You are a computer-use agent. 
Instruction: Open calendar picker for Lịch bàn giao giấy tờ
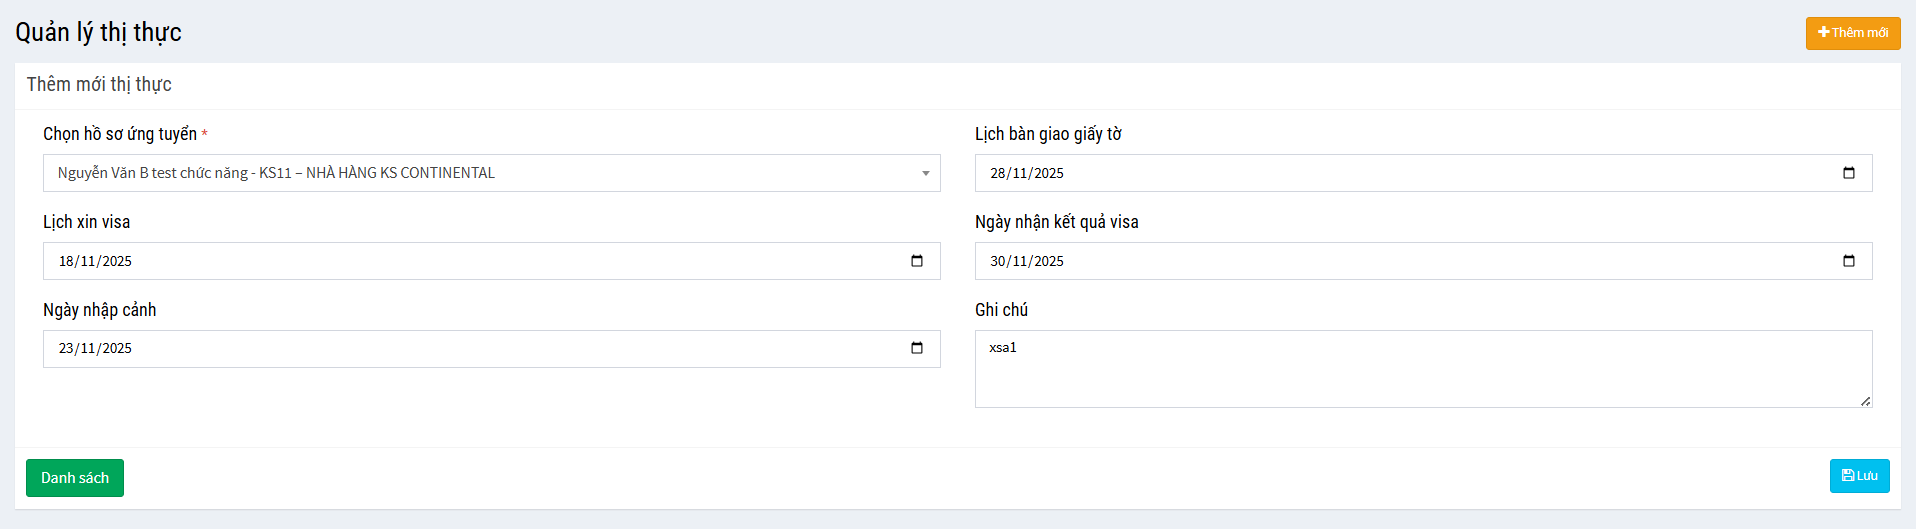1848,173
